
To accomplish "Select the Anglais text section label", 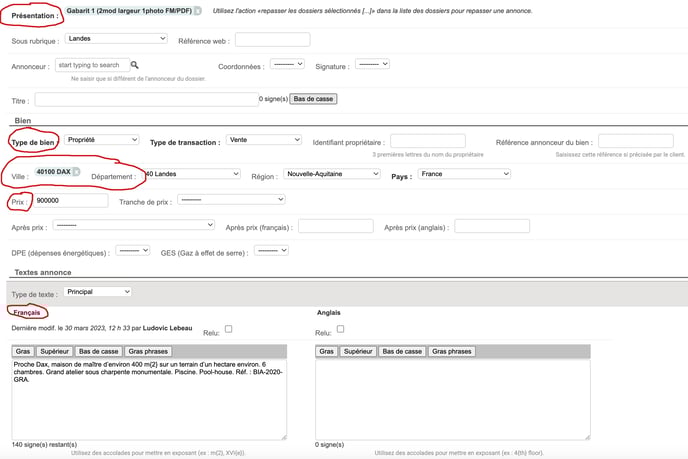I will coord(329,313).
